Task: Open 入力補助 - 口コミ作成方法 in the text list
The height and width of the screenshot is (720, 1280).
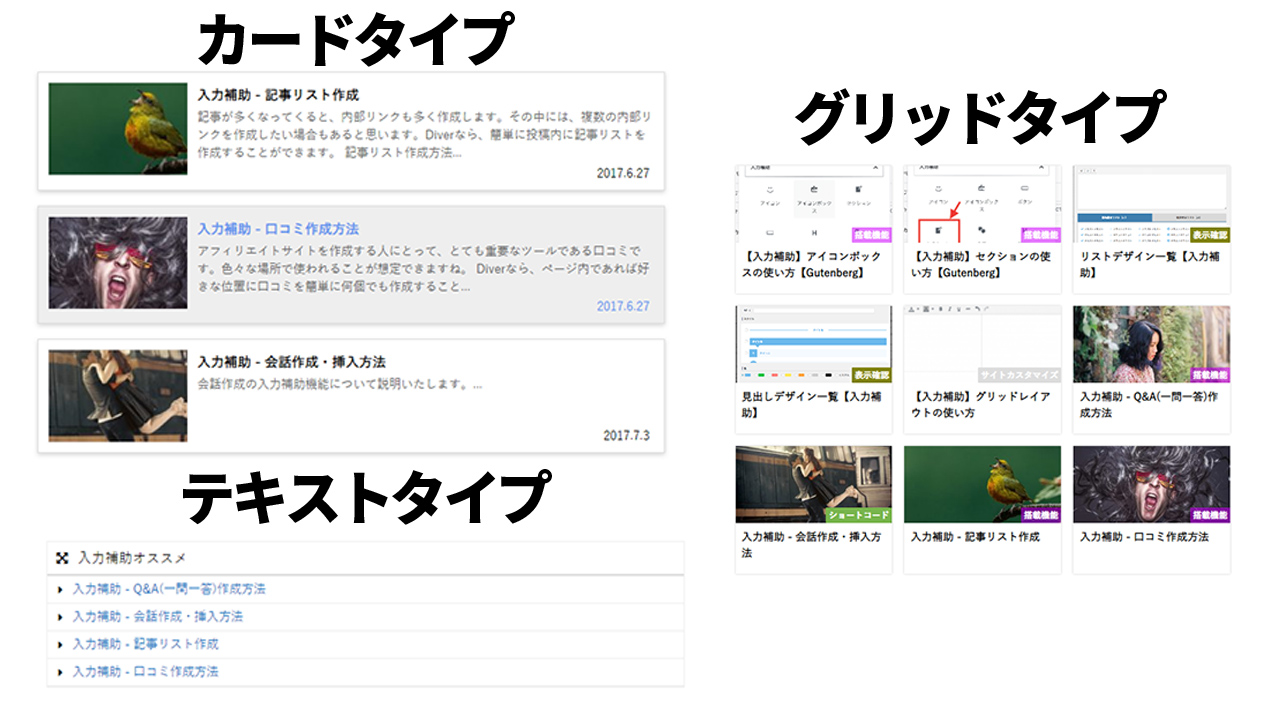Action: [x=145, y=672]
